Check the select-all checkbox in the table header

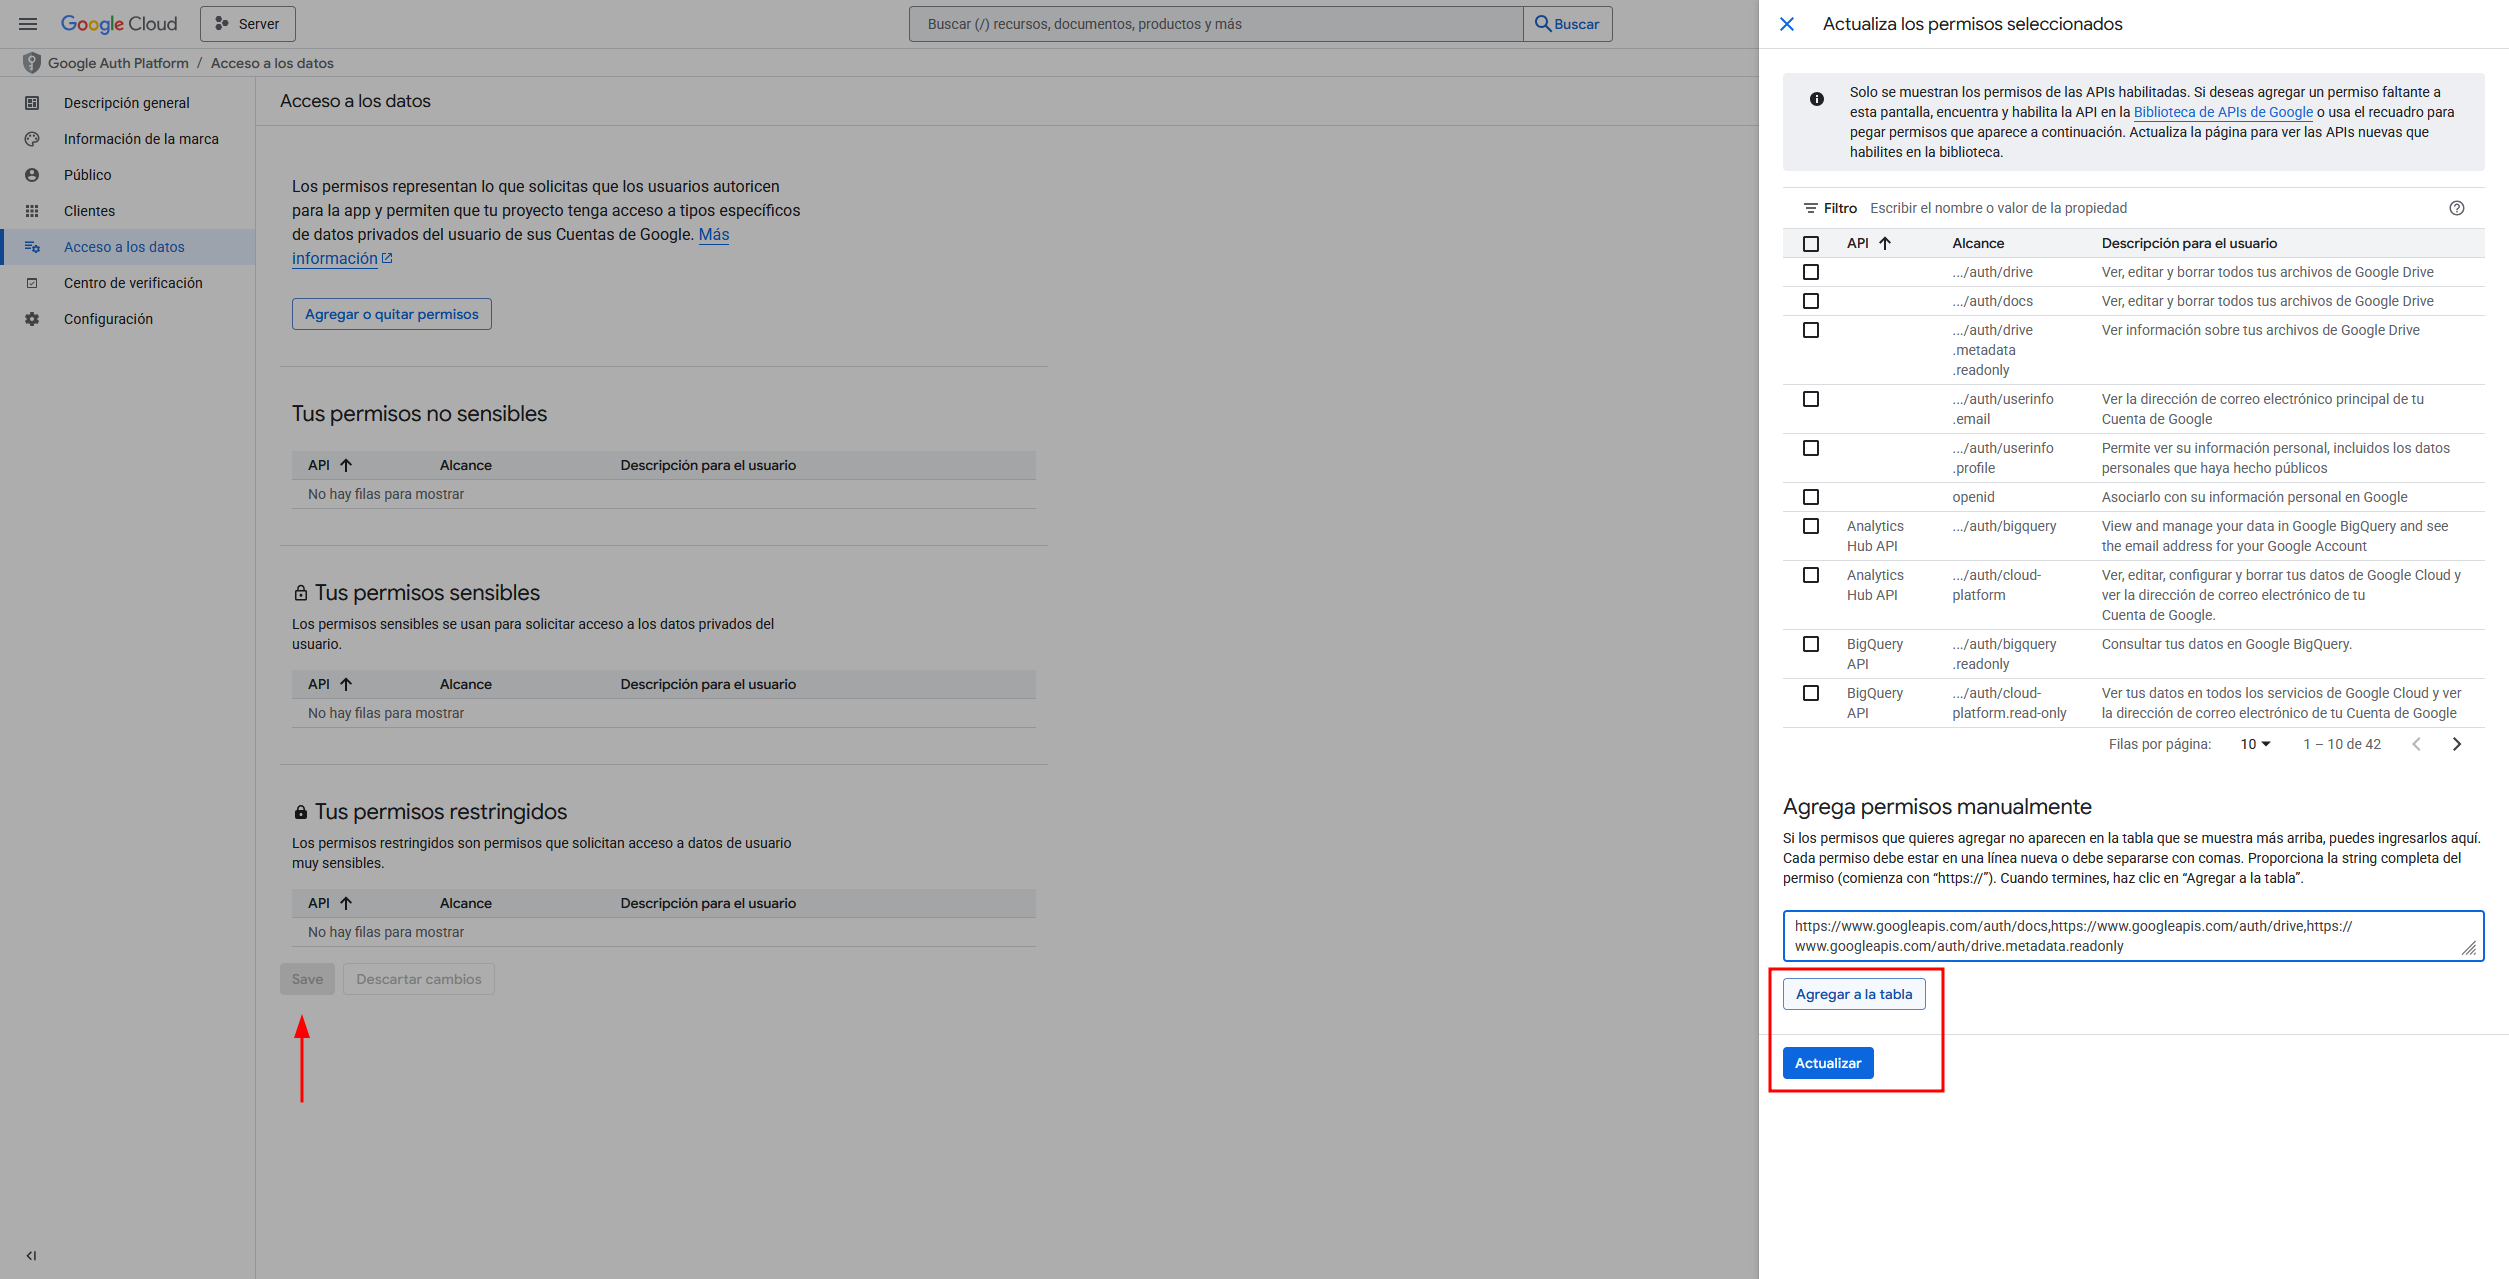click(1810, 243)
